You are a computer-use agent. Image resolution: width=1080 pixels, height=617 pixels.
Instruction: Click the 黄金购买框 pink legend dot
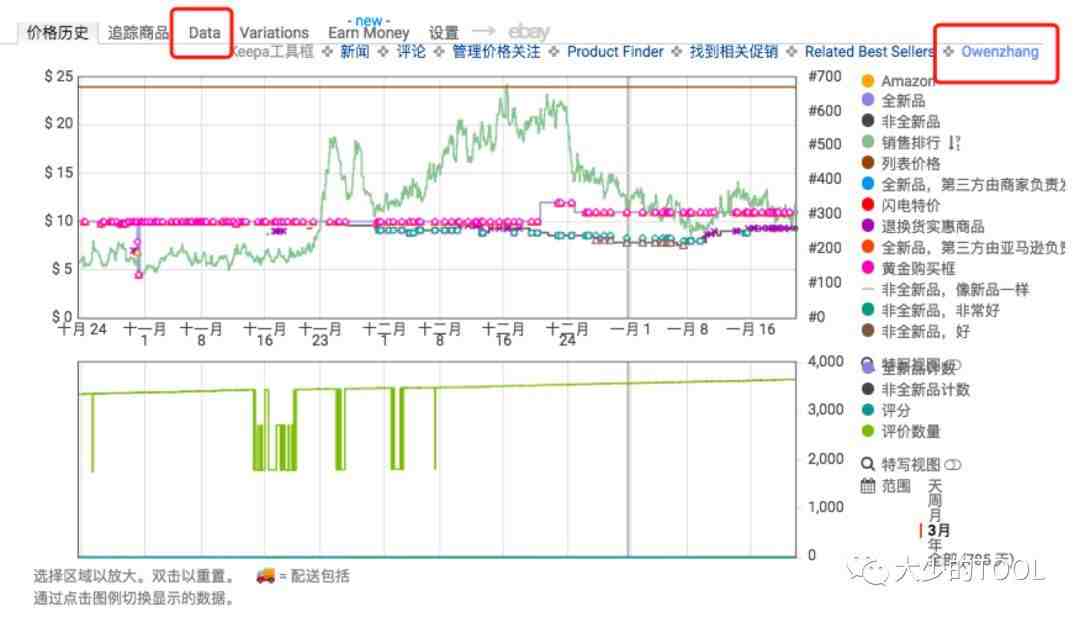click(867, 269)
